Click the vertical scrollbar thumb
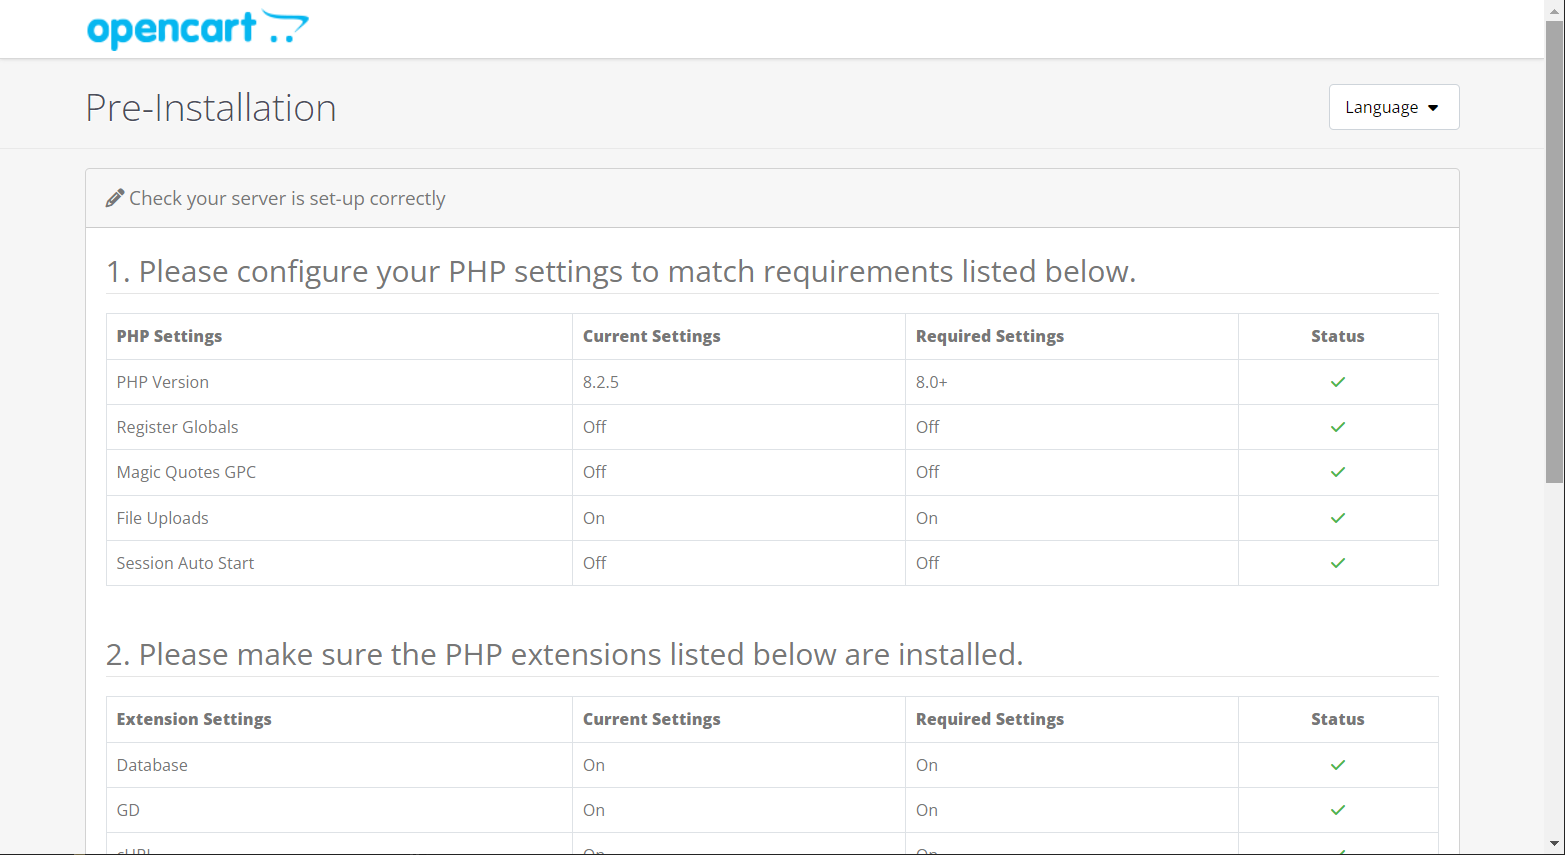Screen dimensions: 1565x855 [1554, 250]
